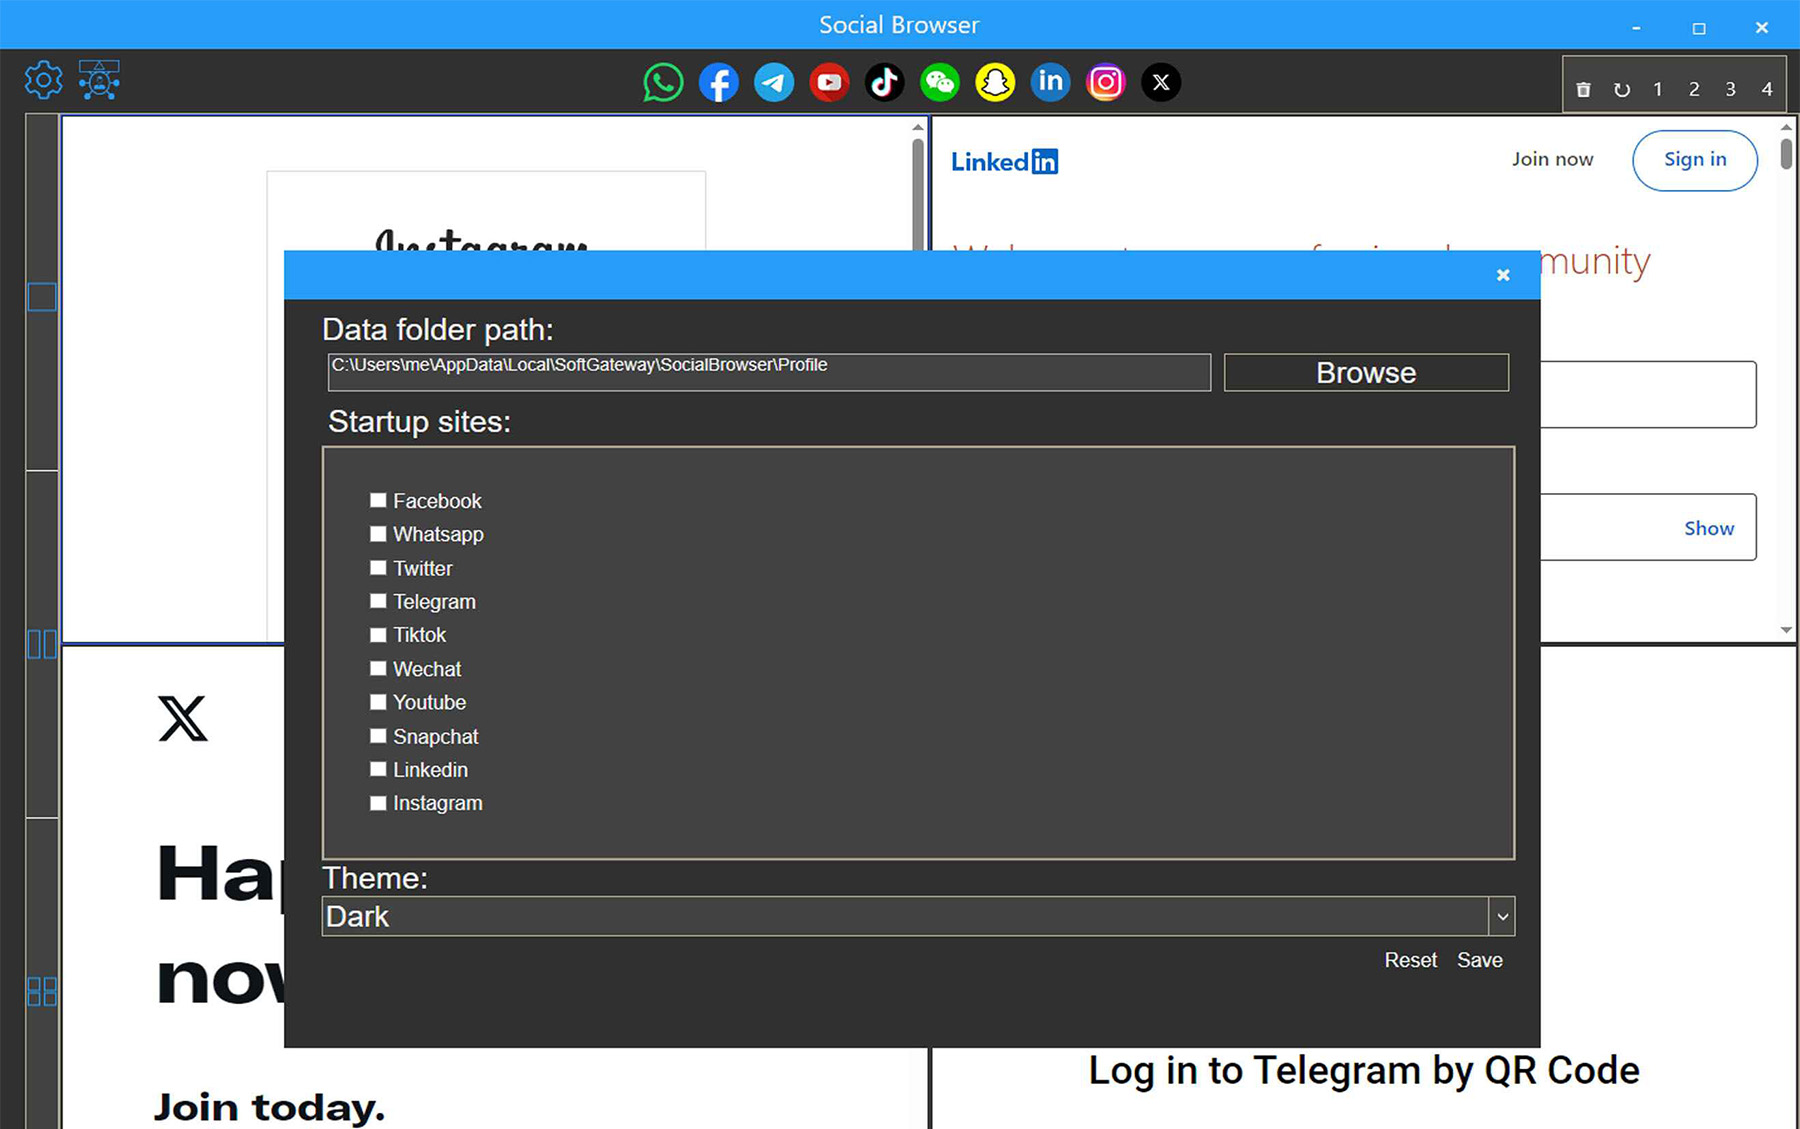Click the trash icon to clear sessions
The height and width of the screenshot is (1129, 1800).
click(x=1584, y=88)
